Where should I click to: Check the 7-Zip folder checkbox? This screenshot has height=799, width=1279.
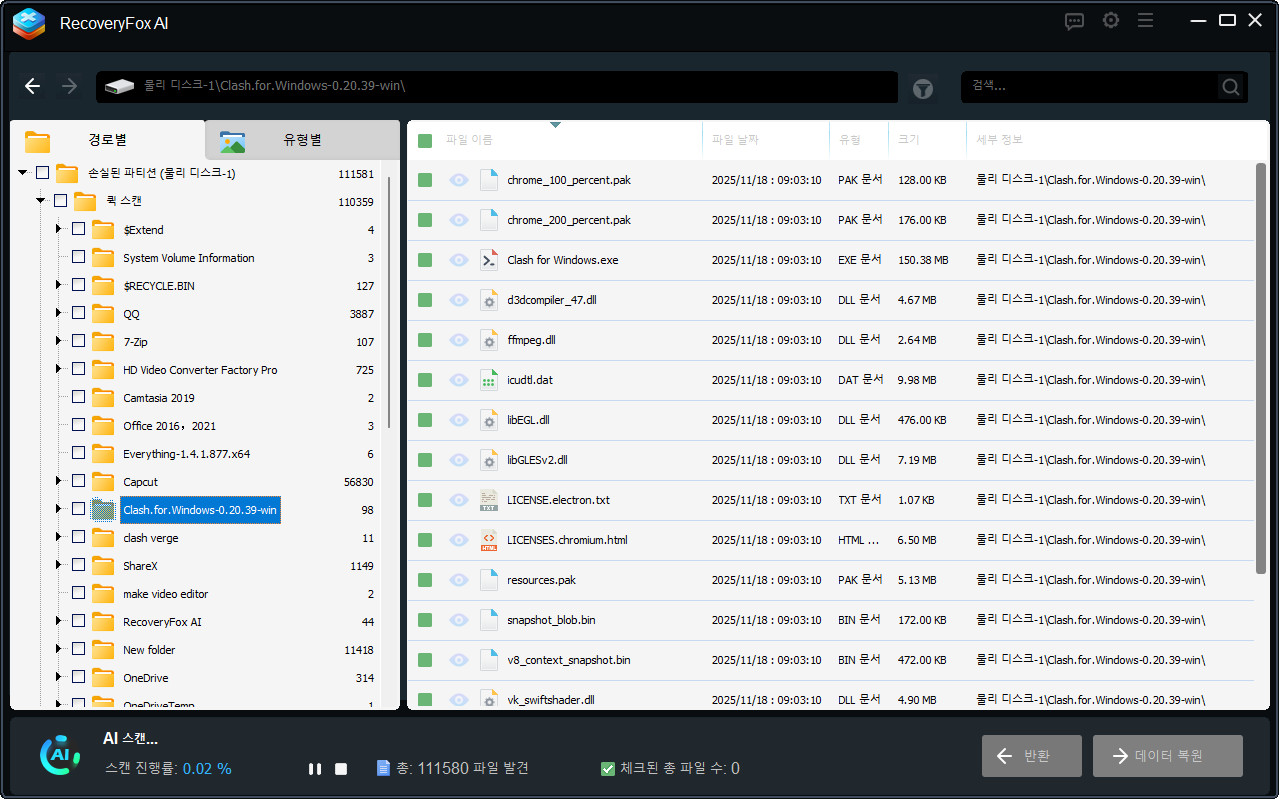point(78,341)
